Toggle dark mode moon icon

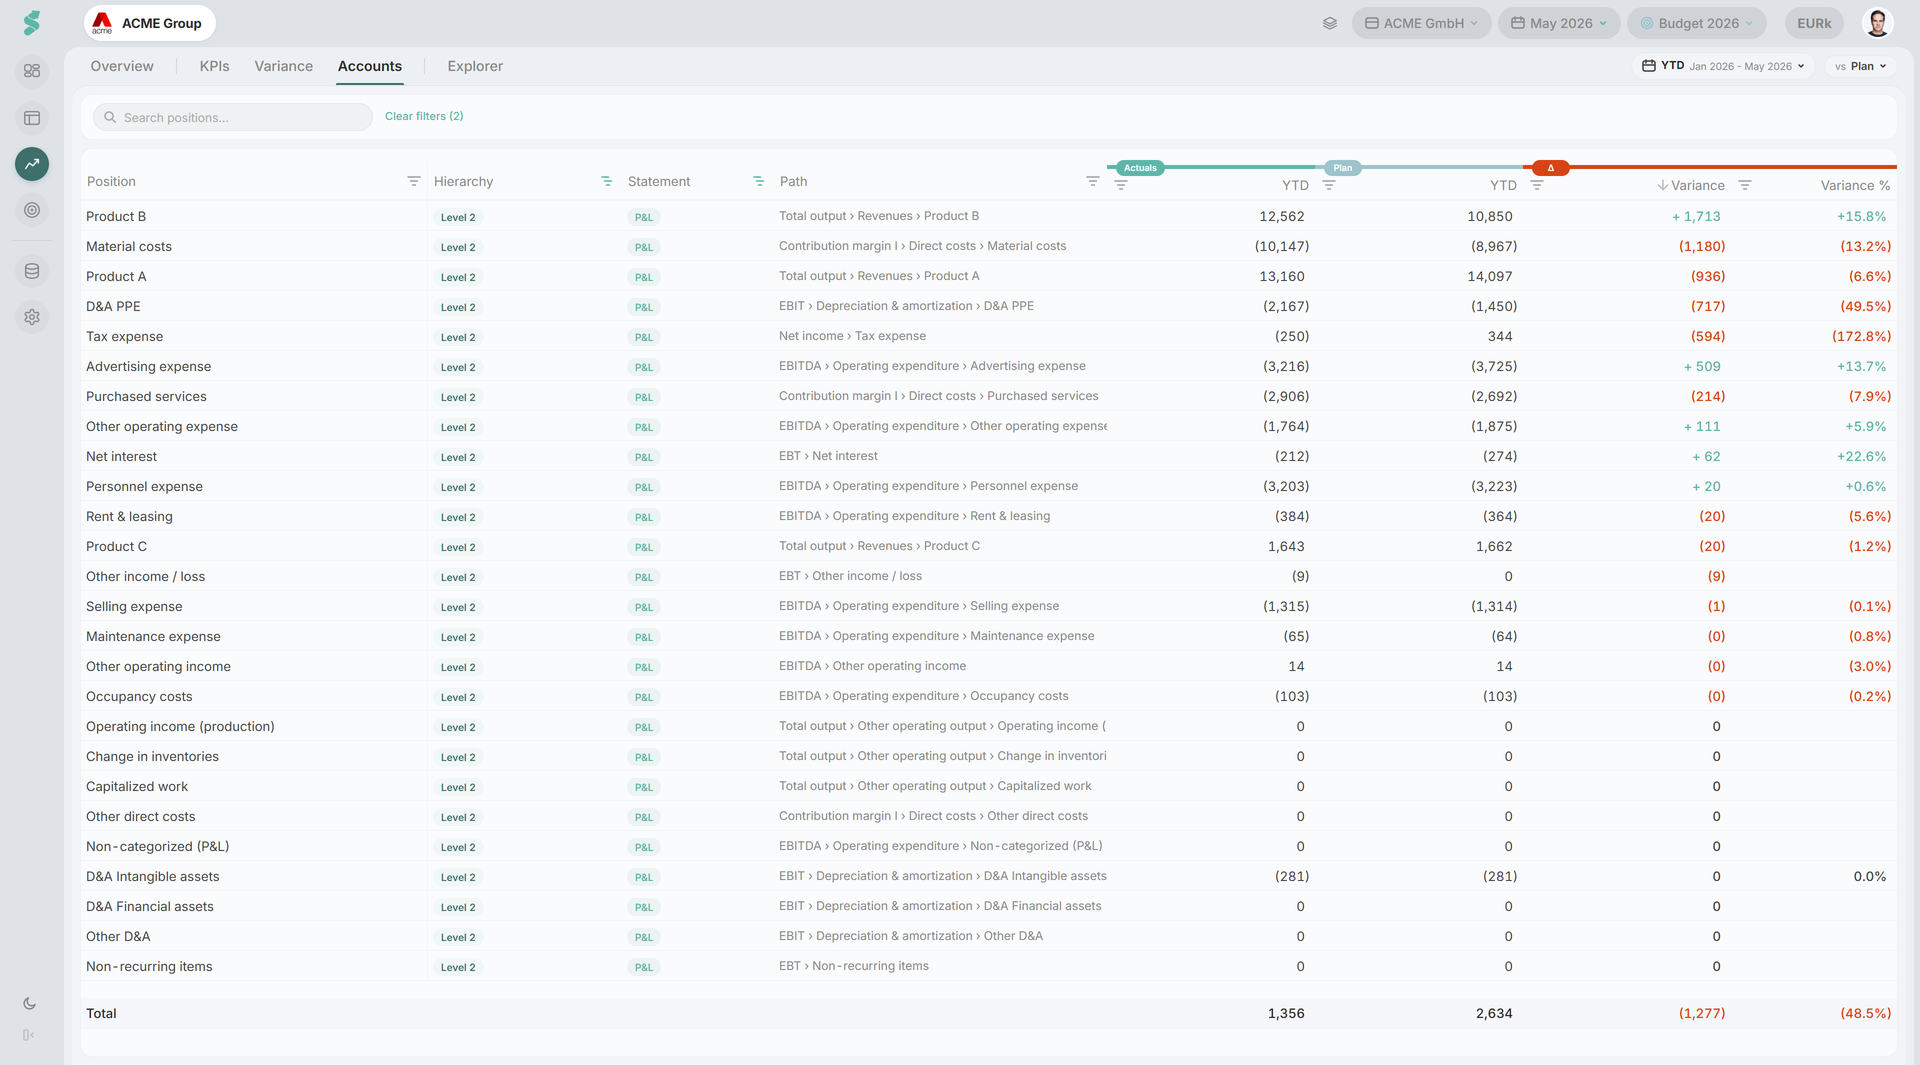tap(30, 1004)
